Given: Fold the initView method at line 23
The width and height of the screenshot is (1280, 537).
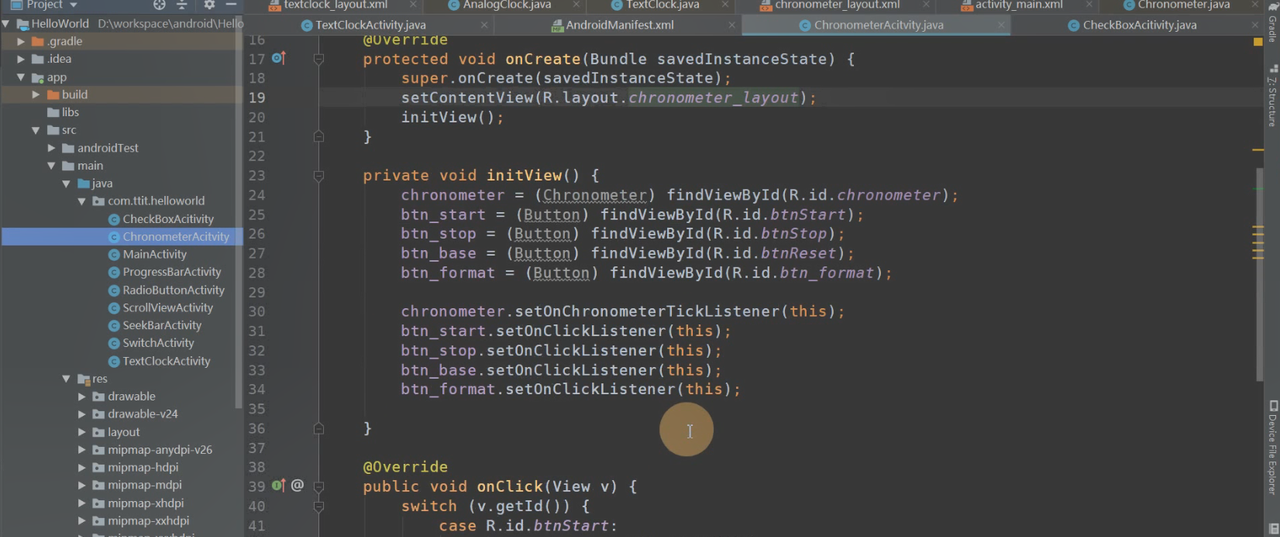Looking at the screenshot, I should tap(319, 175).
